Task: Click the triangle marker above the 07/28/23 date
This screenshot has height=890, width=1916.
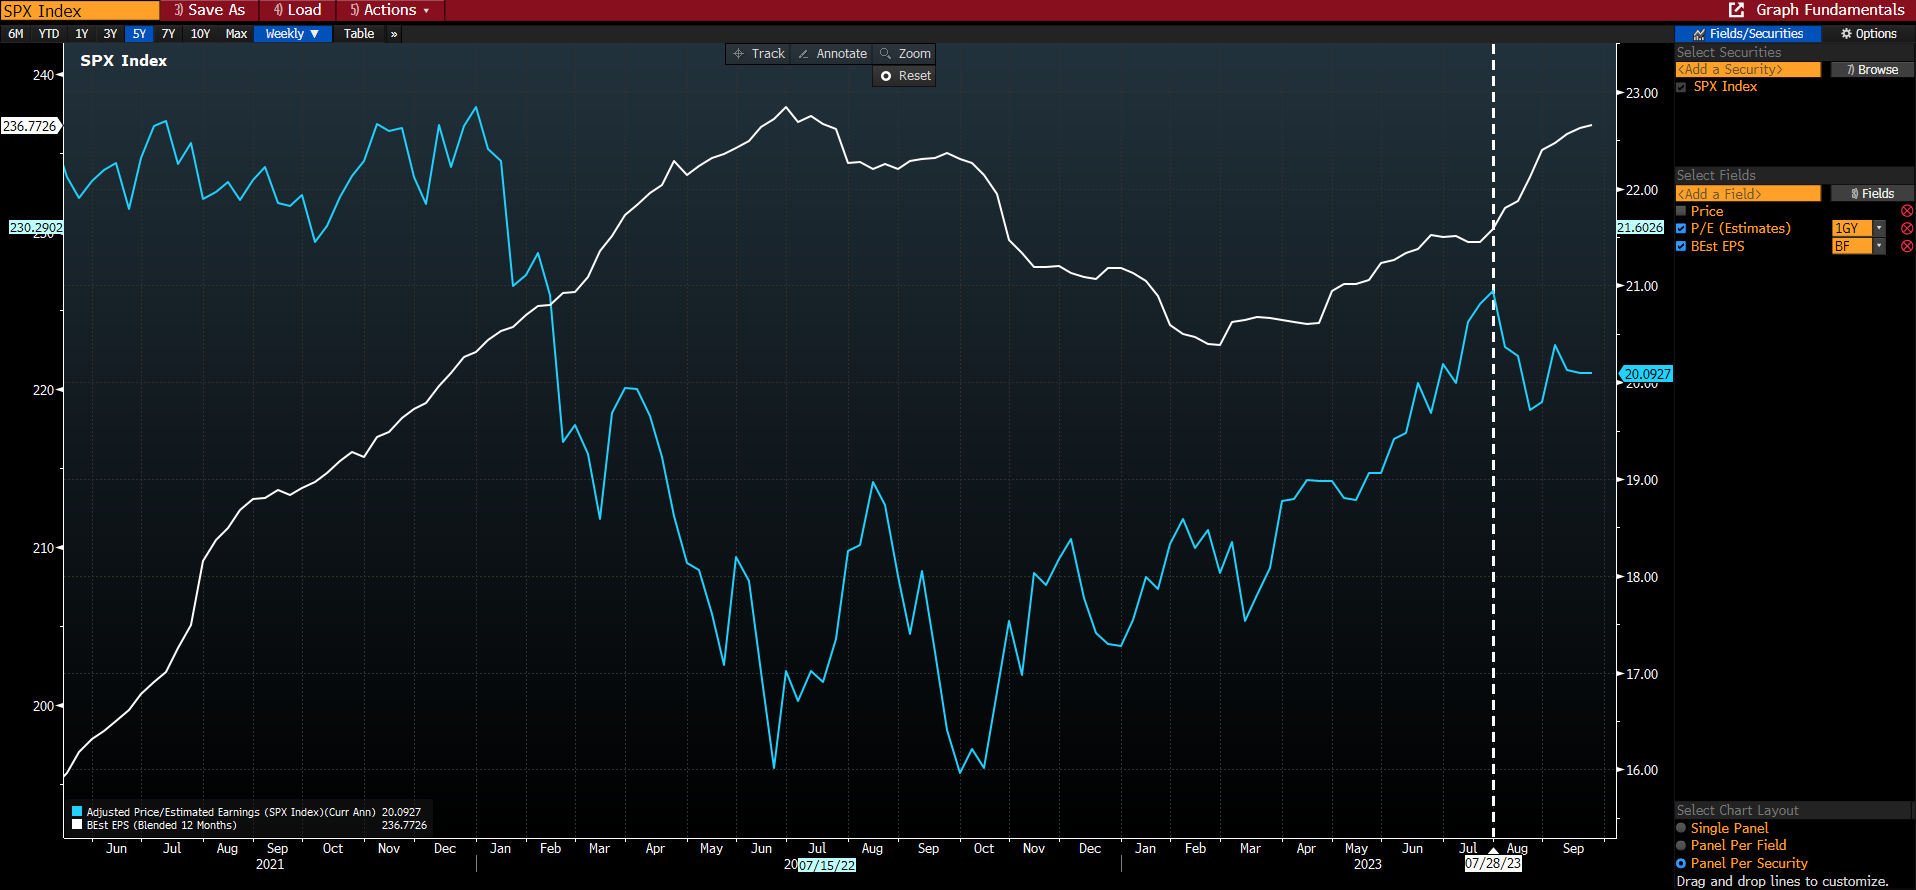Action: (1493, 851)
